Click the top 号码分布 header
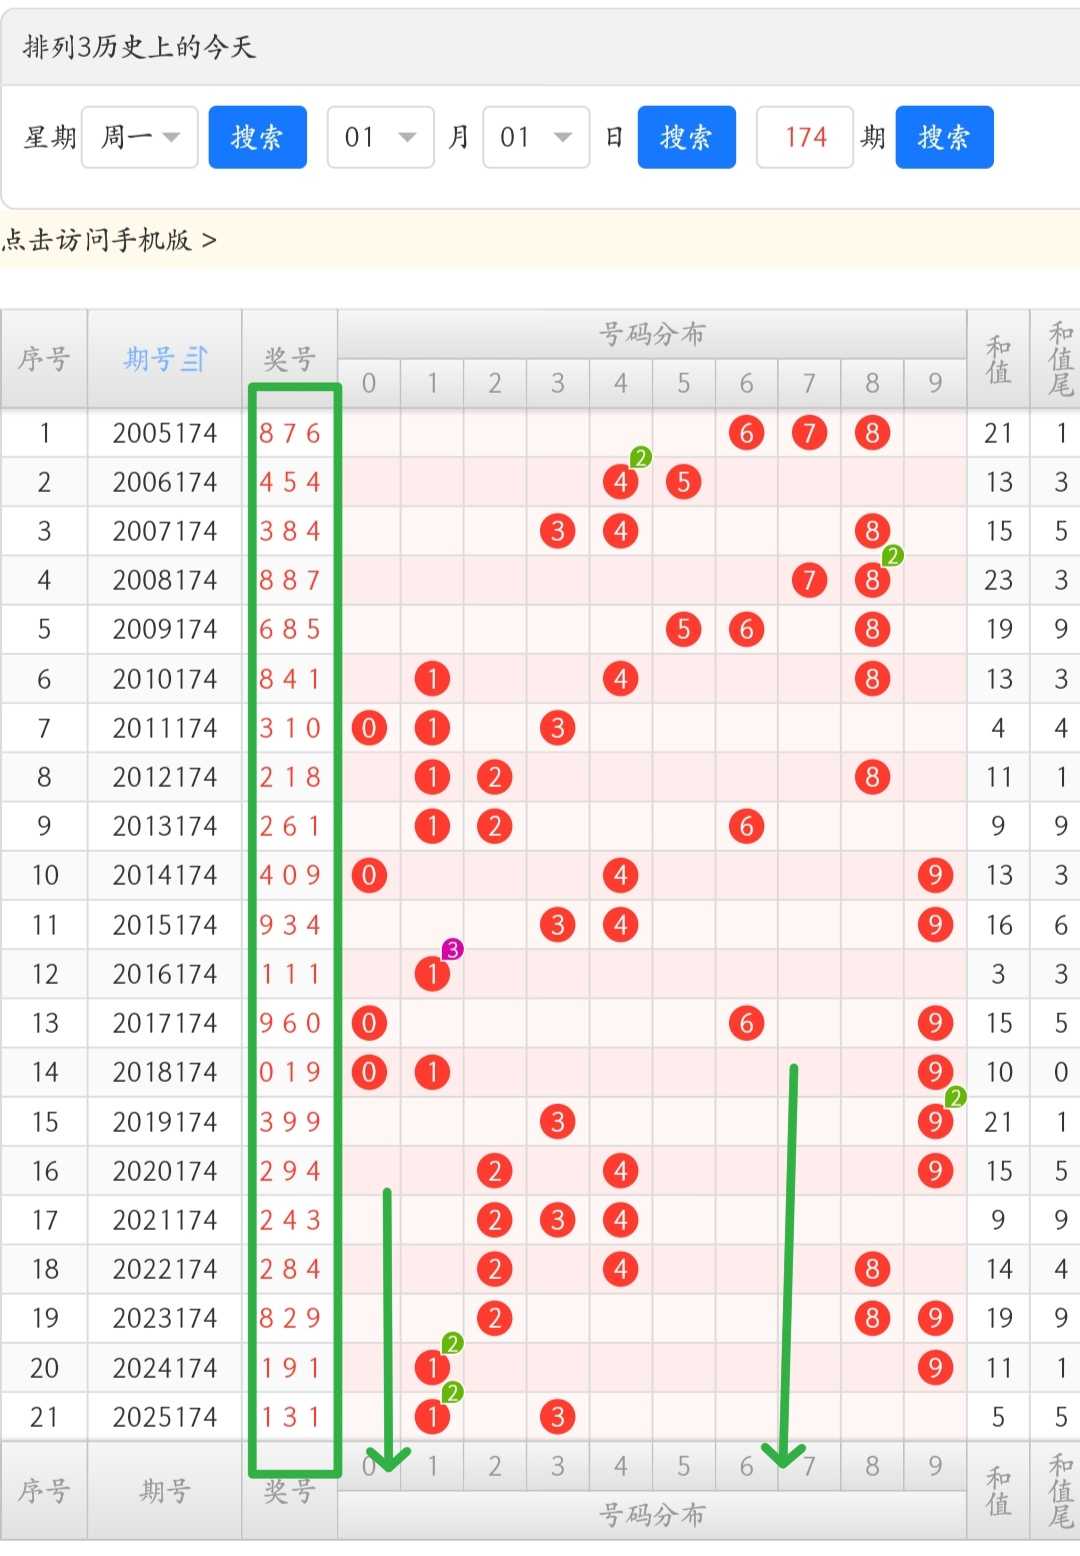1080x1556 pixels. coord(652,334)
